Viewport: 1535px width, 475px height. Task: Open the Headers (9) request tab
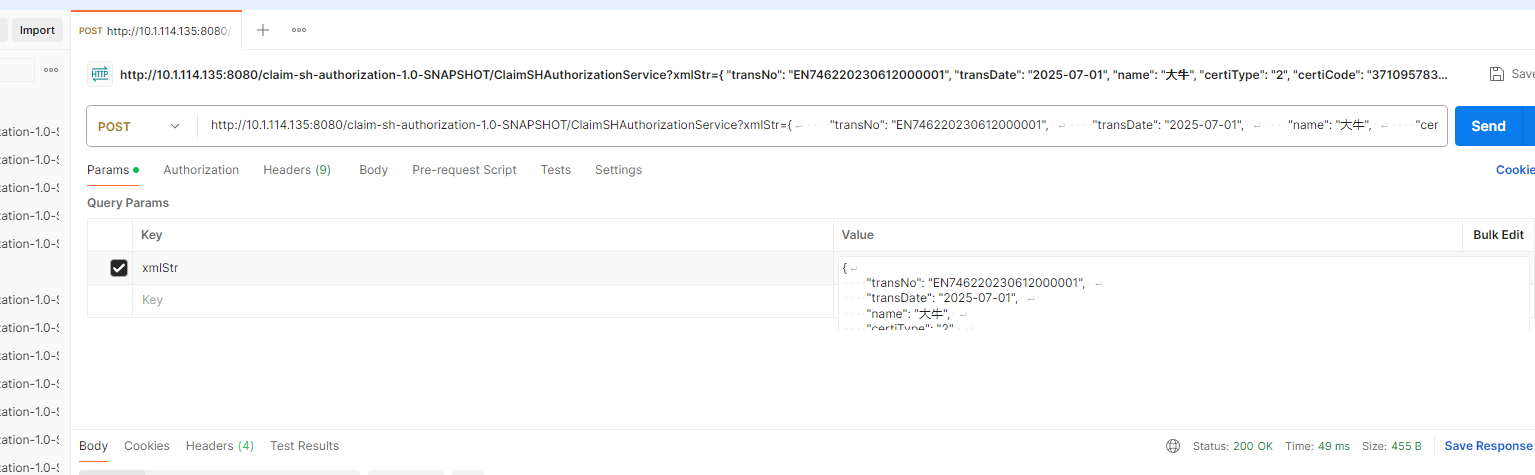[x=297, y=170]
